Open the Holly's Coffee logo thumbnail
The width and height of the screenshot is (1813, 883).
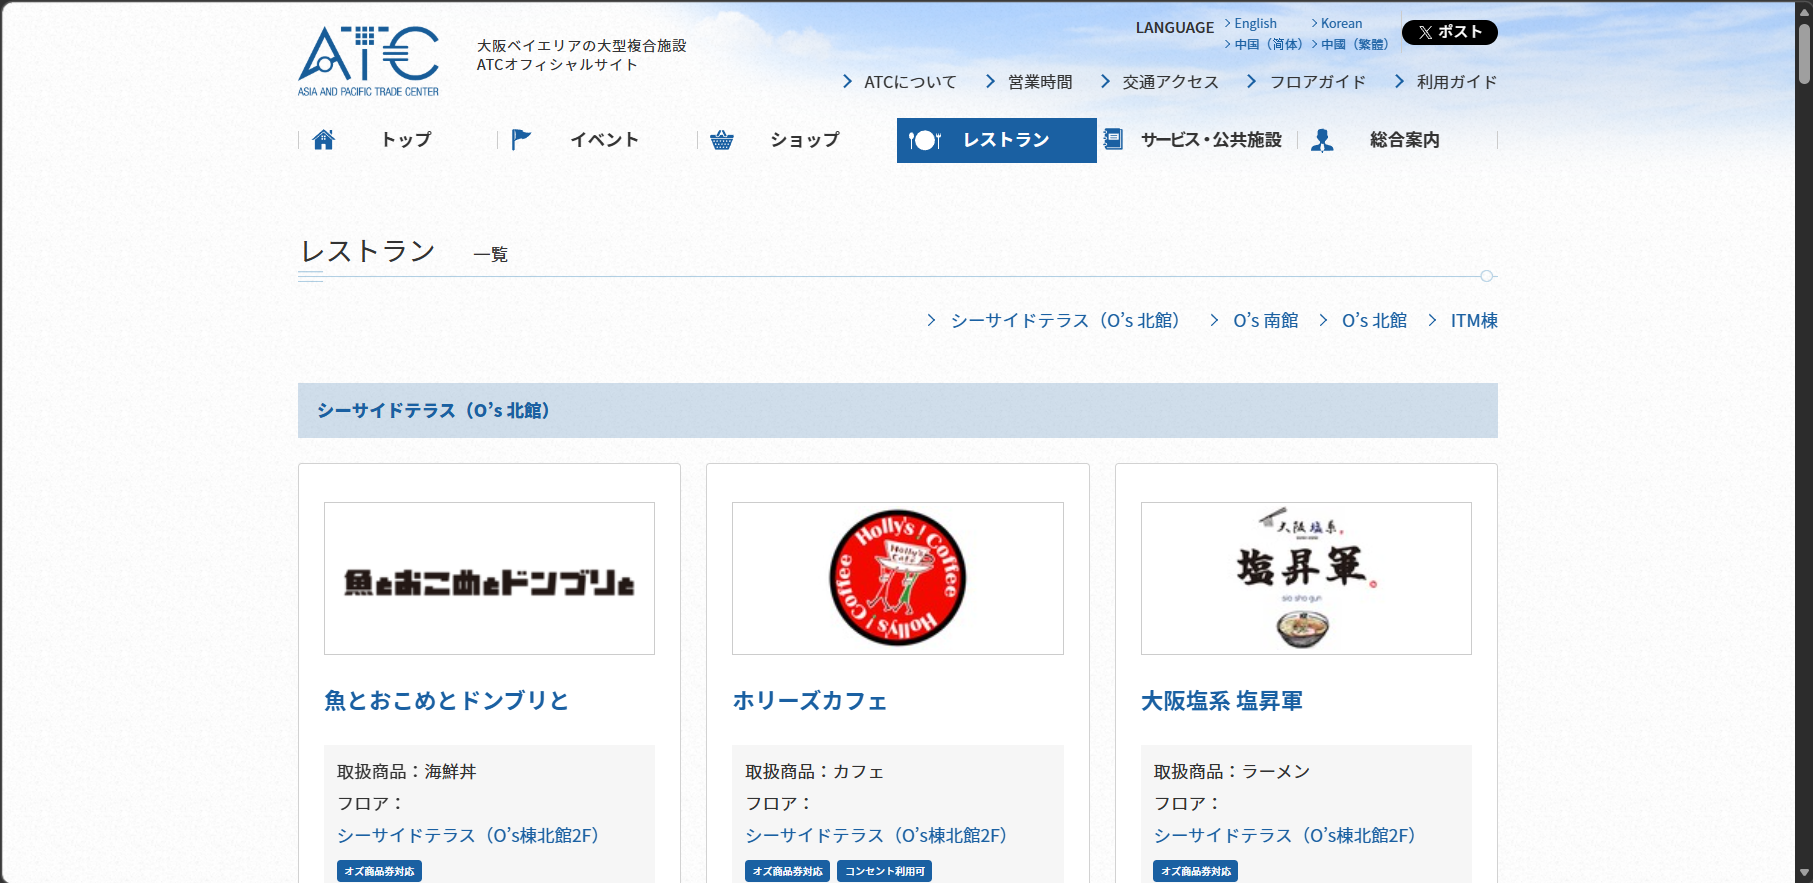point(897,578)
